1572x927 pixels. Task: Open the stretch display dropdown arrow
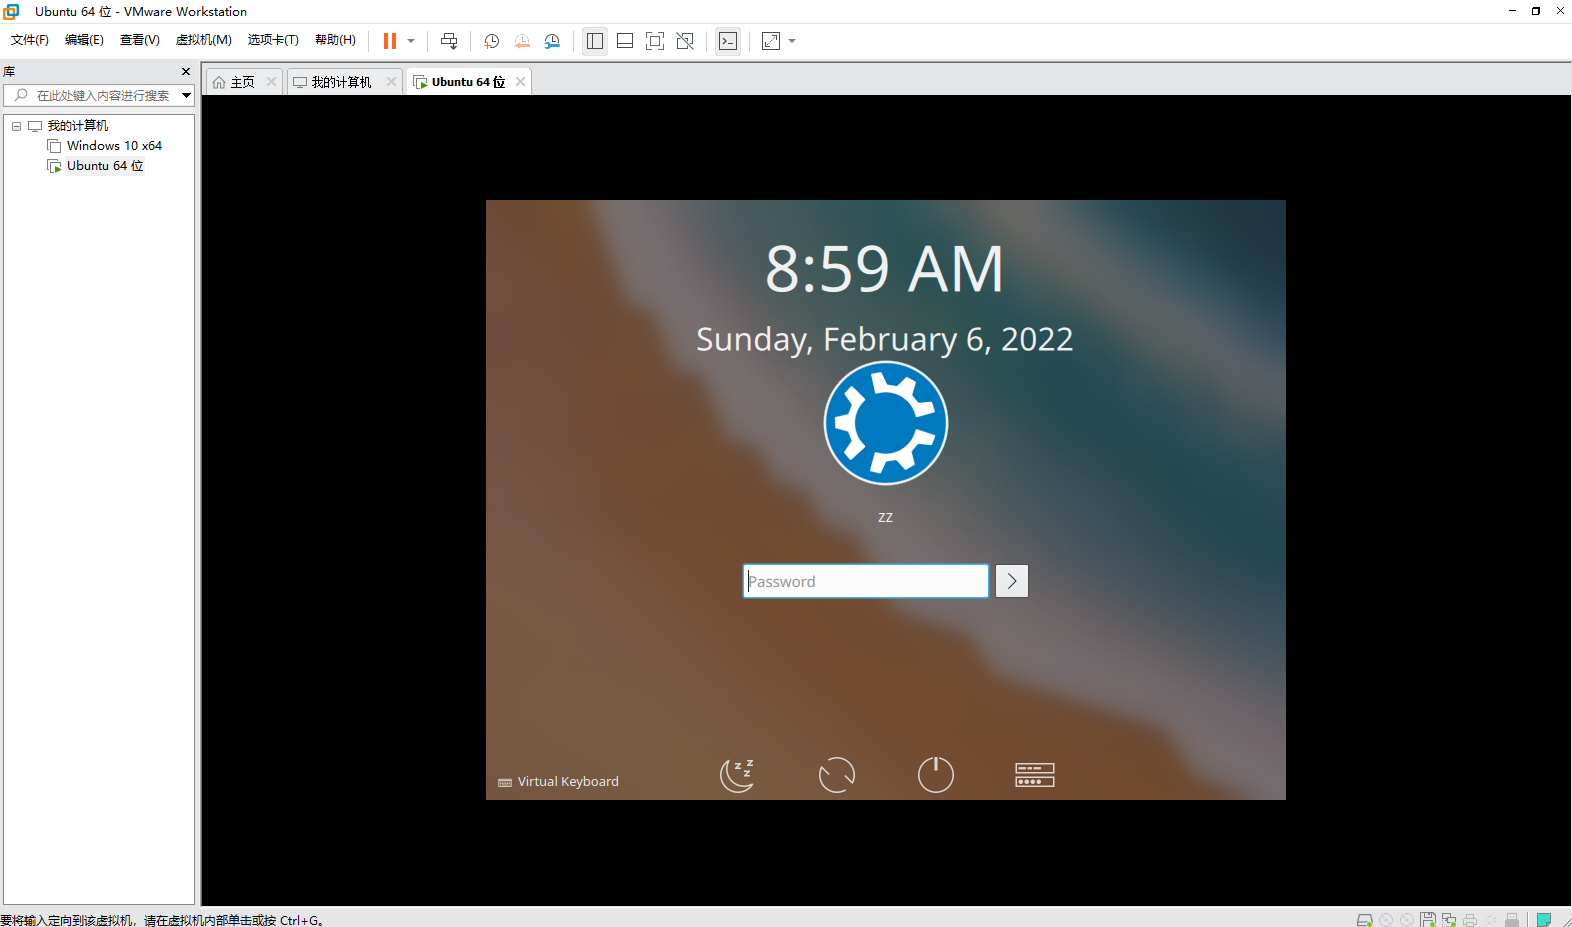coord(792,41)
